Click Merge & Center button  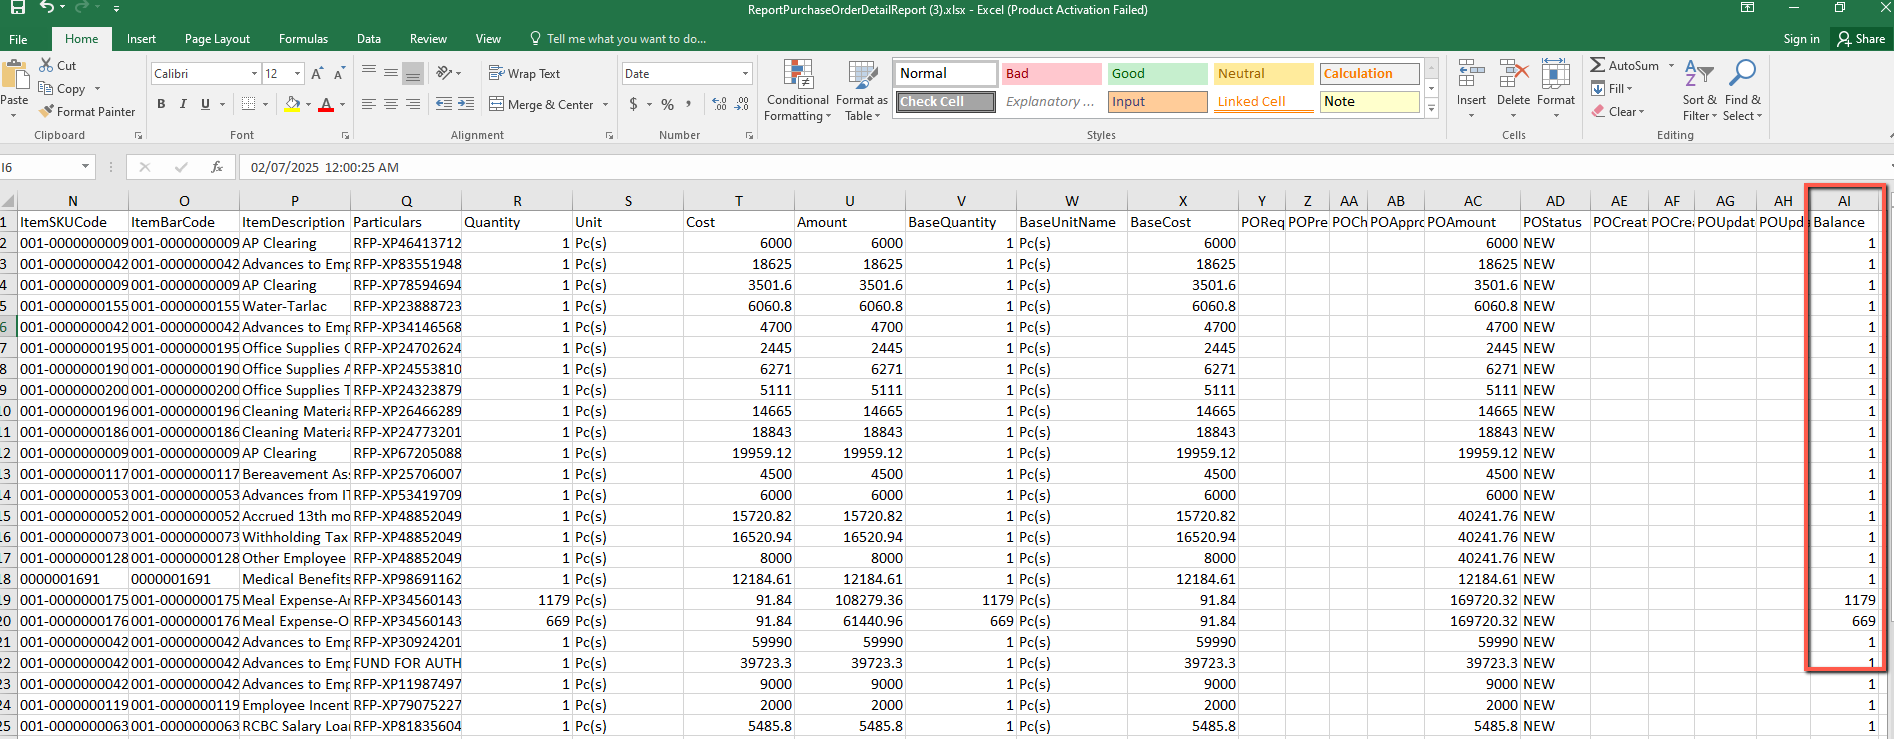pyautogui.click(x=541, y=104)
